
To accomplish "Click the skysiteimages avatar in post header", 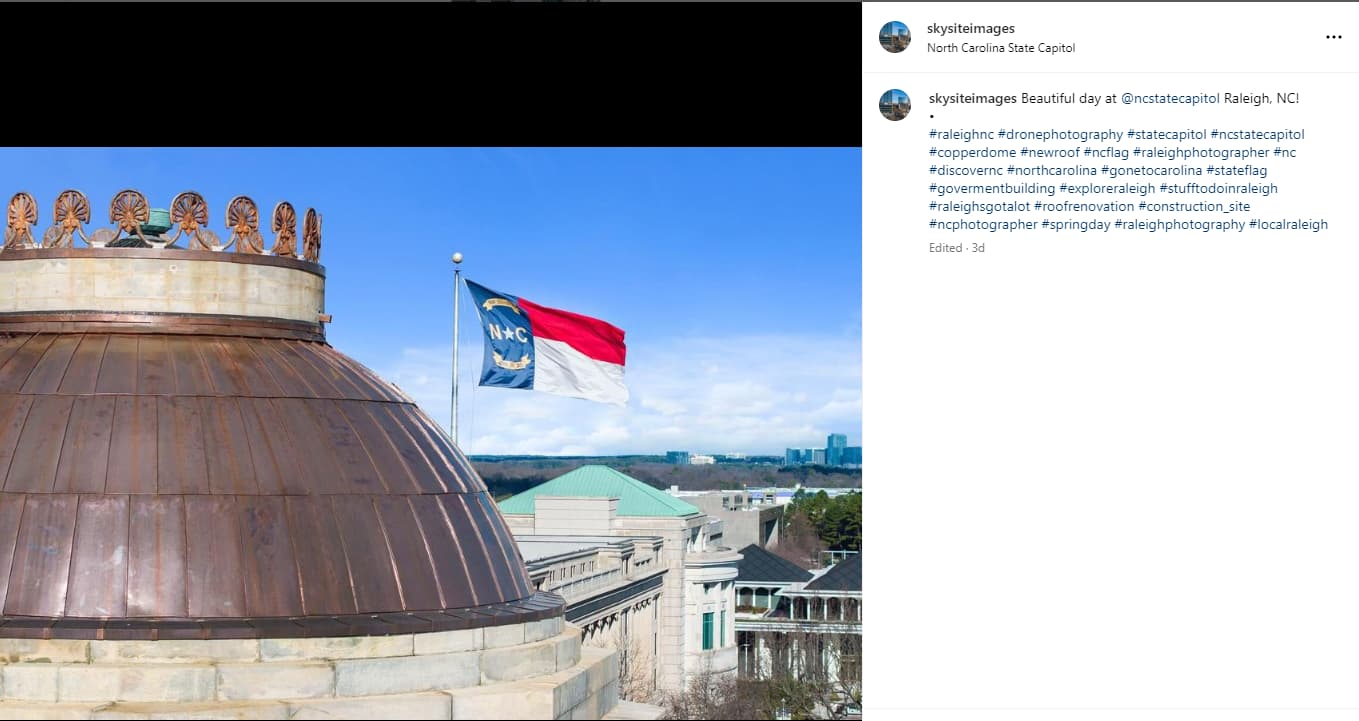I will pos(894,37).
